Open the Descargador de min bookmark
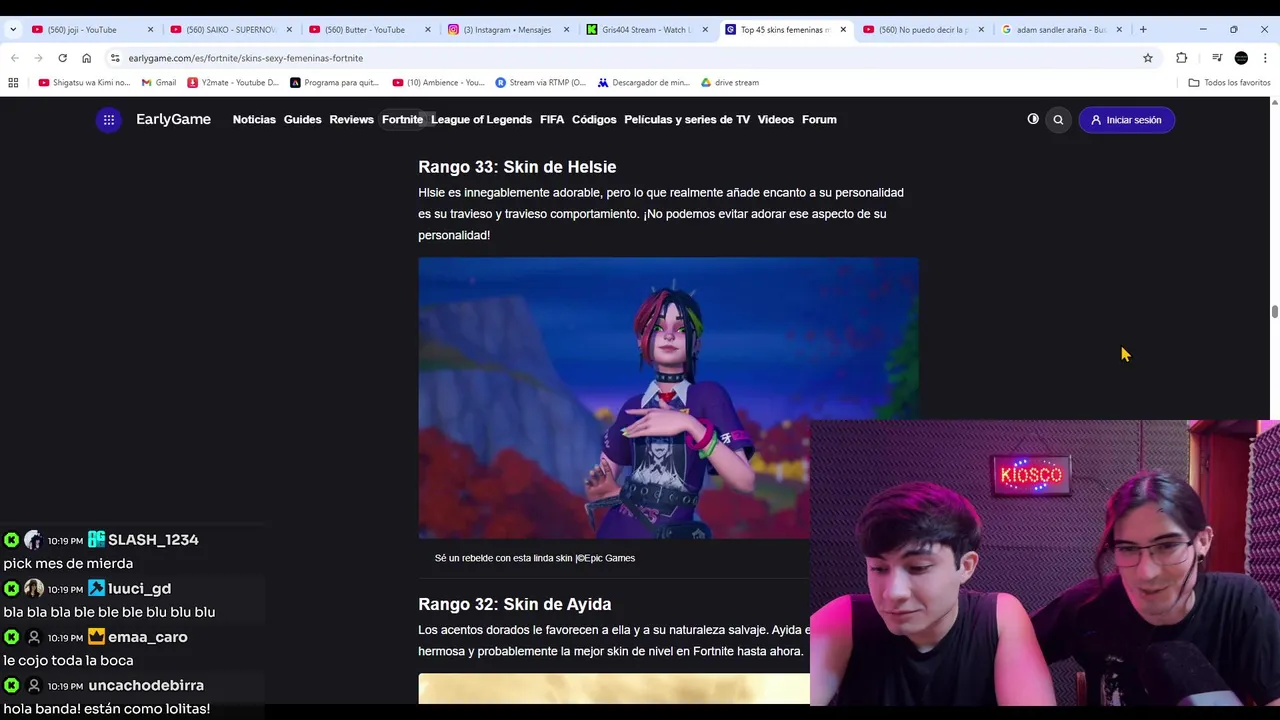This screenshot has height=720, width=1280. tap(644, 83)
